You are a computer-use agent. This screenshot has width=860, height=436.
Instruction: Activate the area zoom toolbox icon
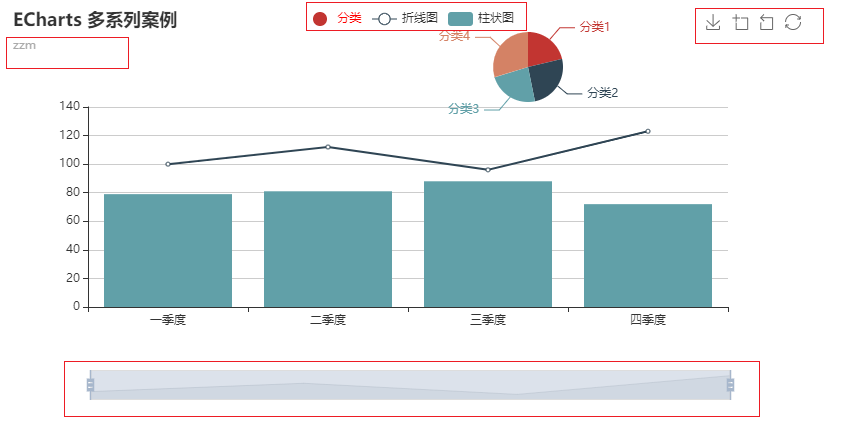pyautogui.click(x=740, y=22)
